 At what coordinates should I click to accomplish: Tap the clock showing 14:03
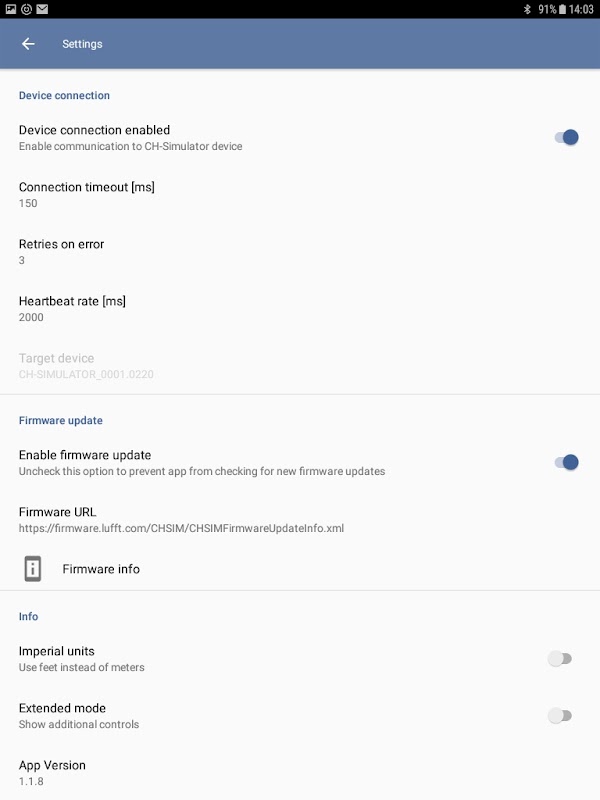[581, 9]
